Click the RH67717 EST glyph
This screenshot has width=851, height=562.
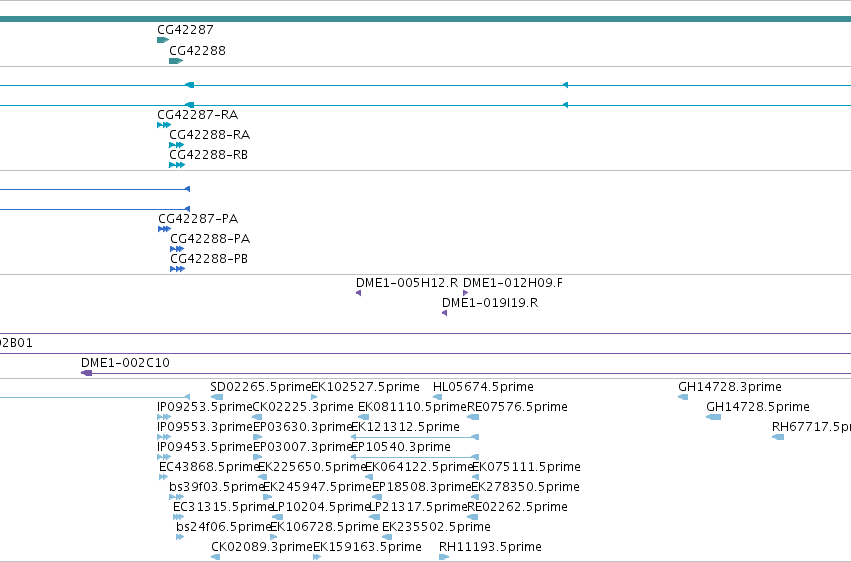pyautogui.click(x=778, y=438)
